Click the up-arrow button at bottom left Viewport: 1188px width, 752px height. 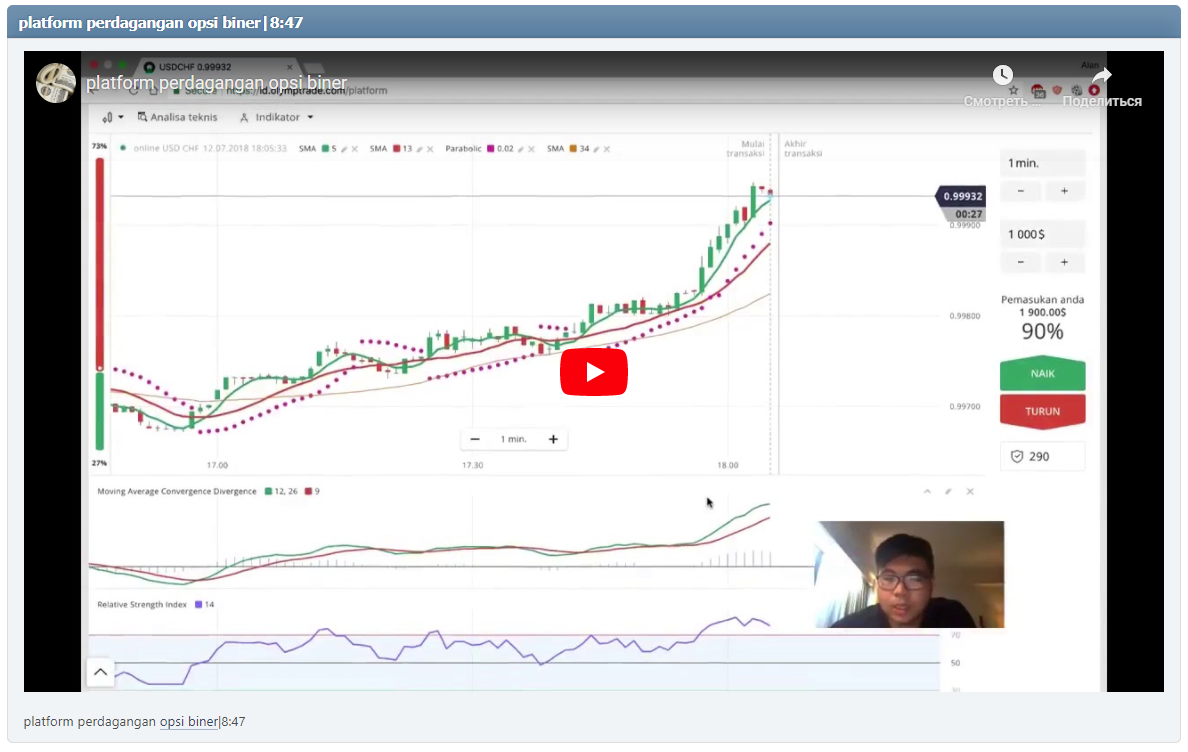tap(100, 672)
